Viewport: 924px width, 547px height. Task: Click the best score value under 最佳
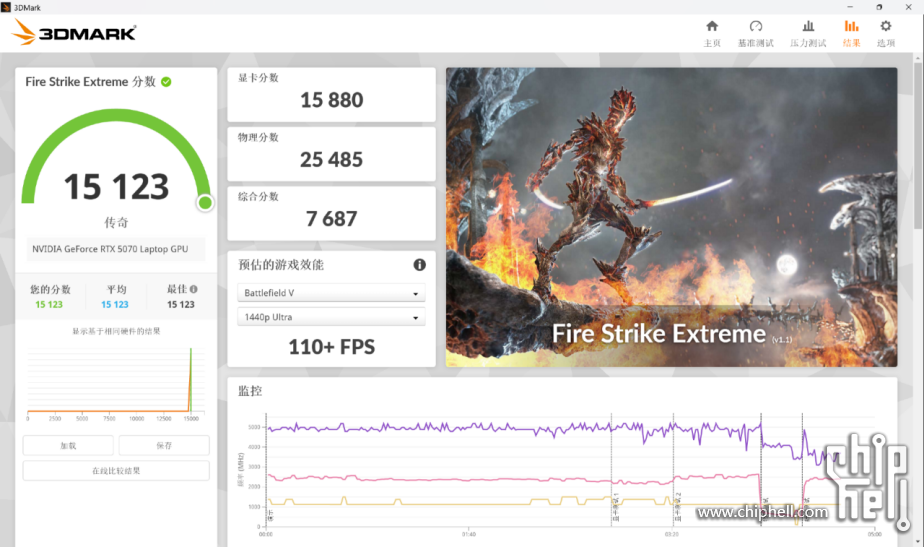(x=180, y=305)
